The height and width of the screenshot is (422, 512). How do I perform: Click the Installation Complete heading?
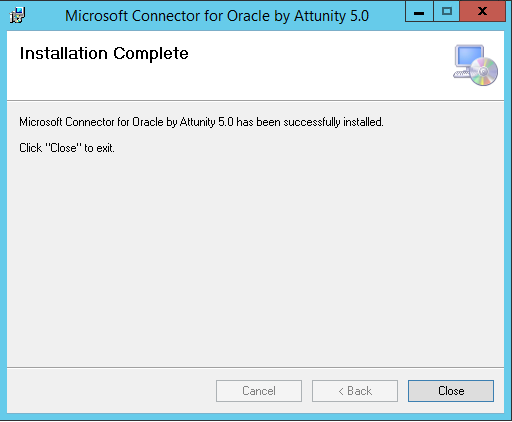(x=104, y=54)
